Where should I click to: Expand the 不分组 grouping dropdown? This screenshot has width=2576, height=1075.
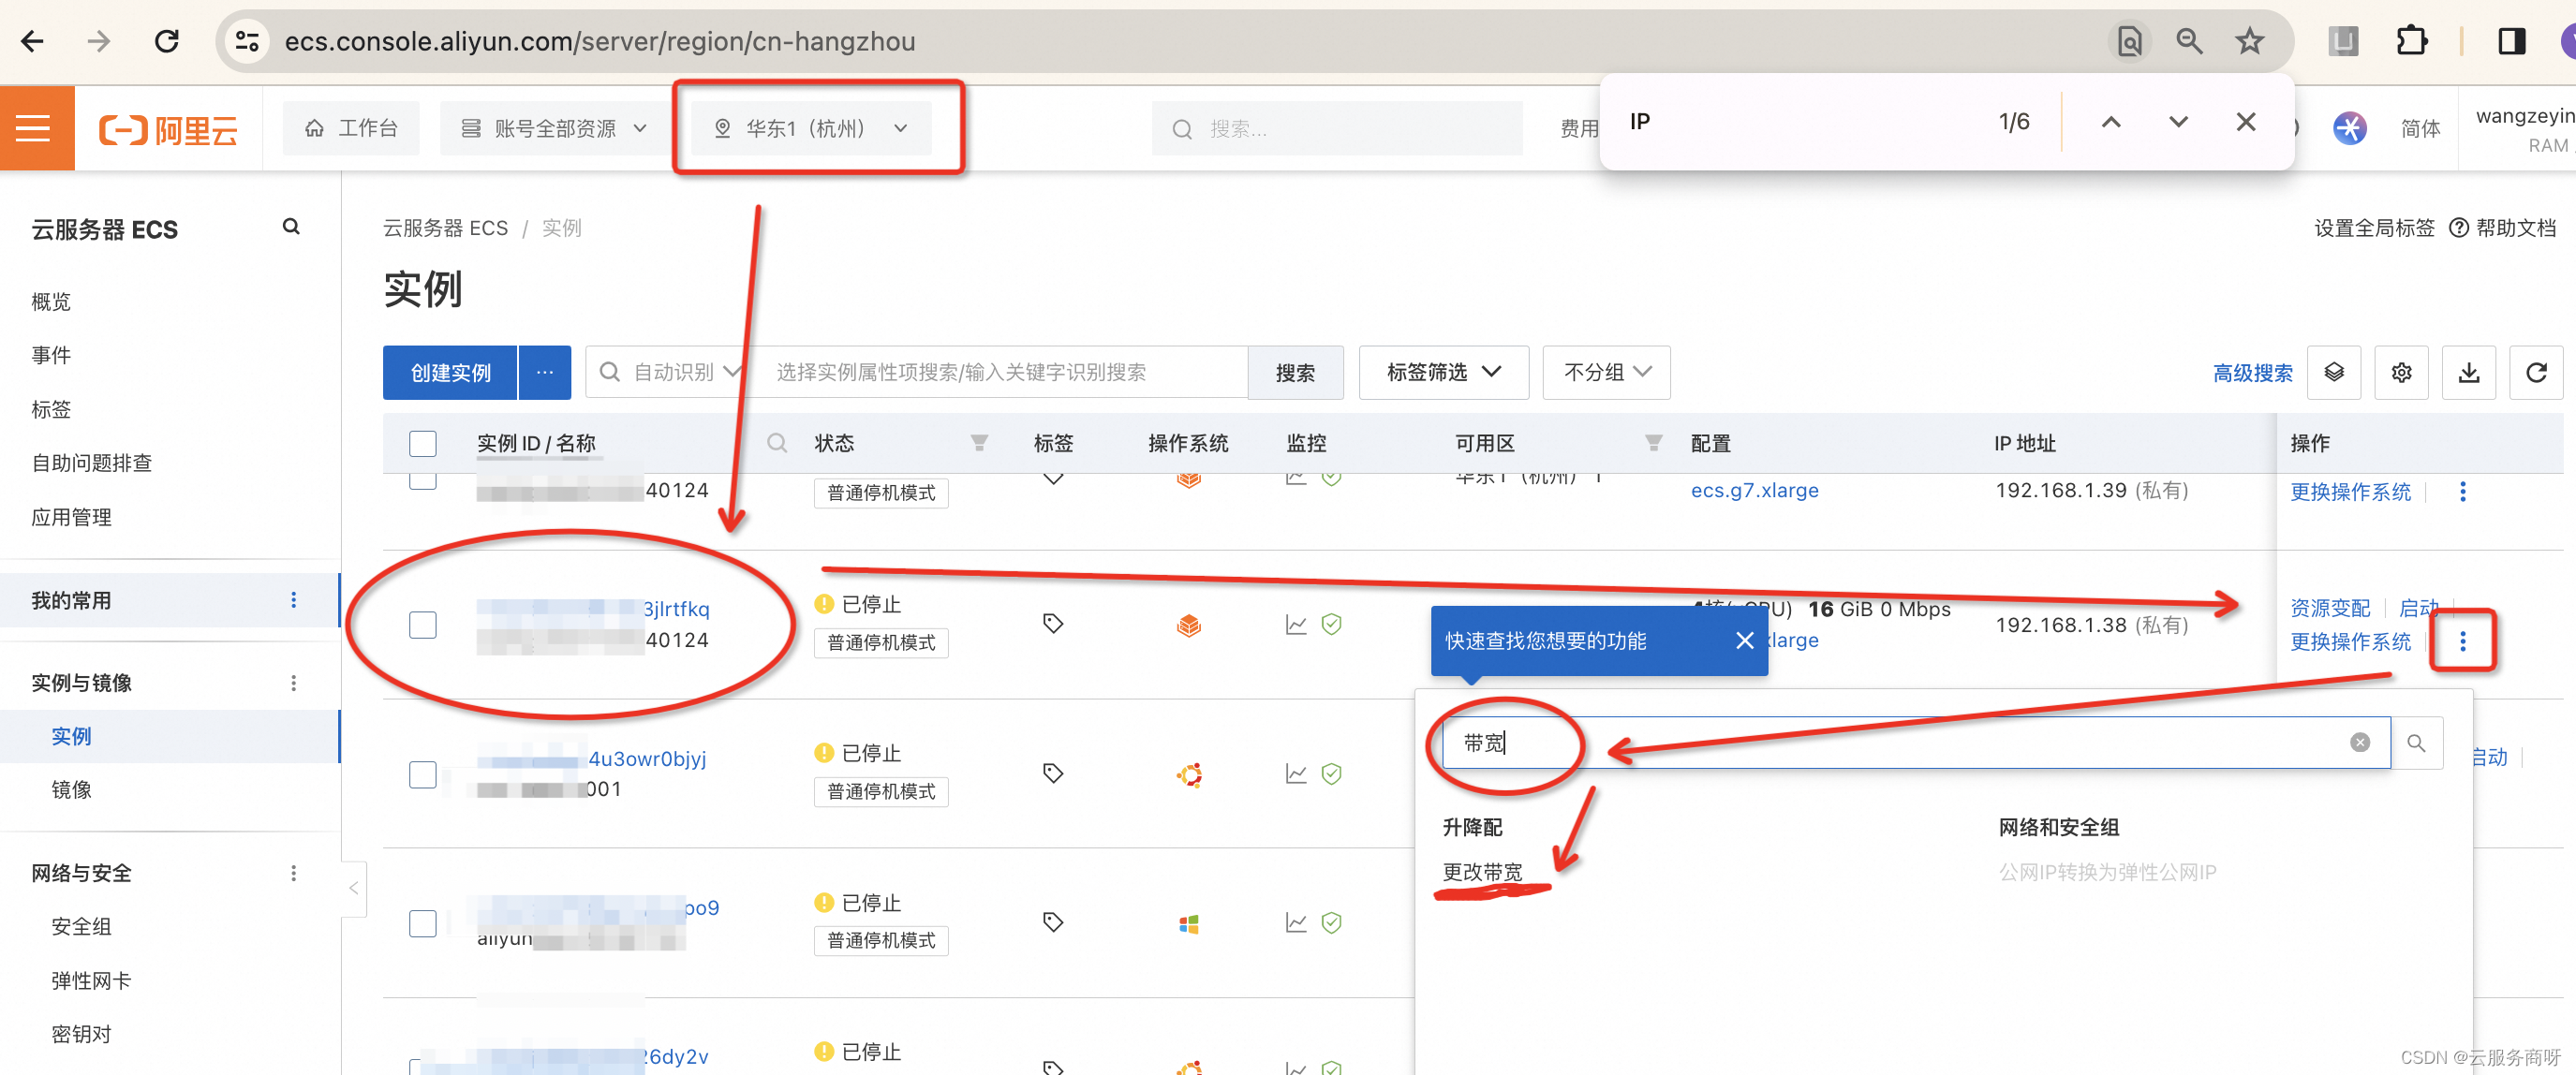pyautogui.click(x=1605, y=373)
